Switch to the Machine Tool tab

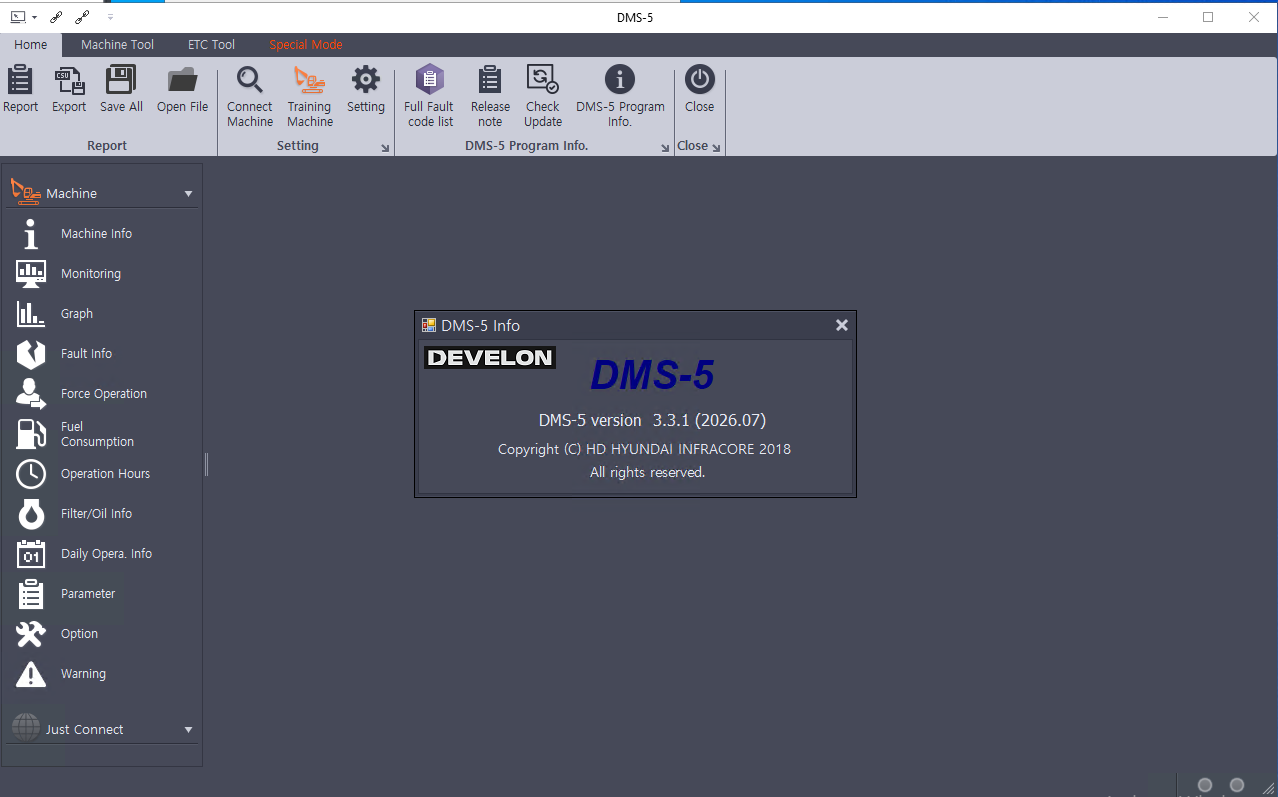(118, 45)
